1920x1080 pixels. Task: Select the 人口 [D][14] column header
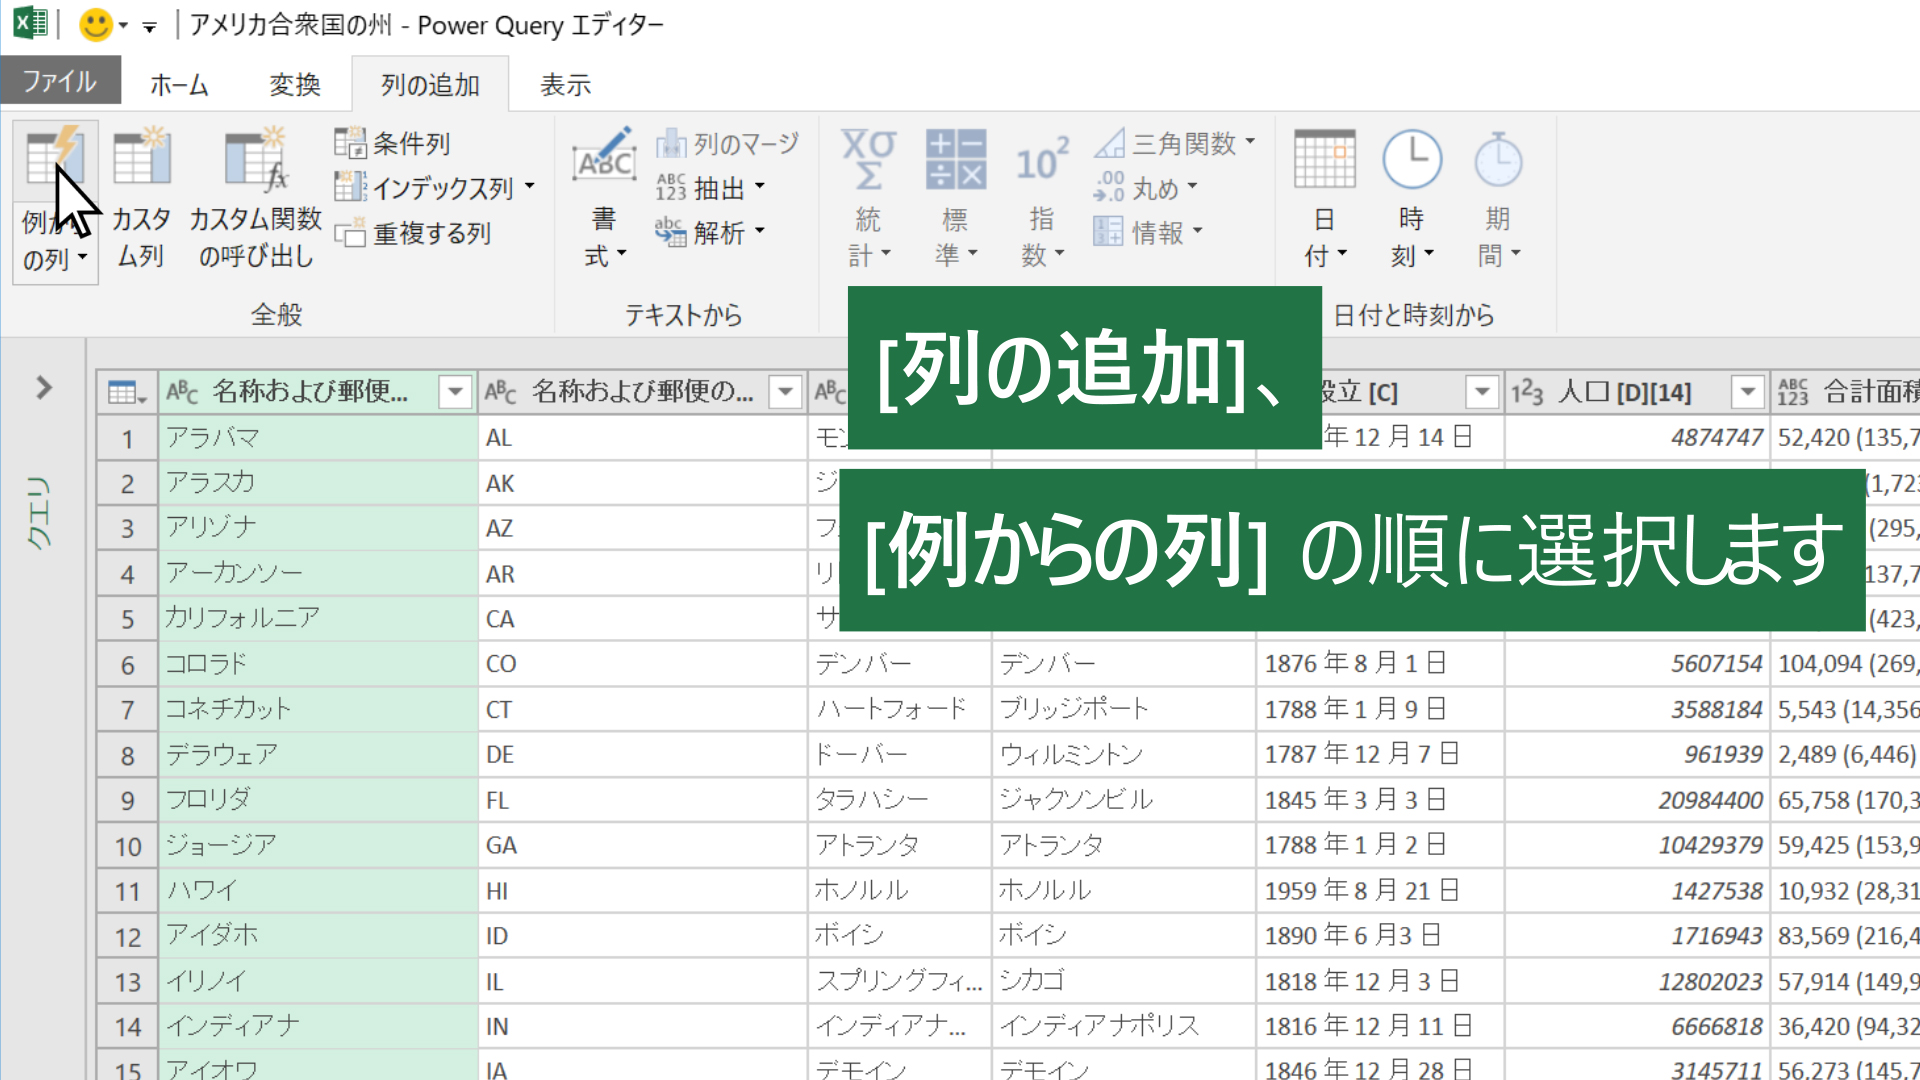1637,392
